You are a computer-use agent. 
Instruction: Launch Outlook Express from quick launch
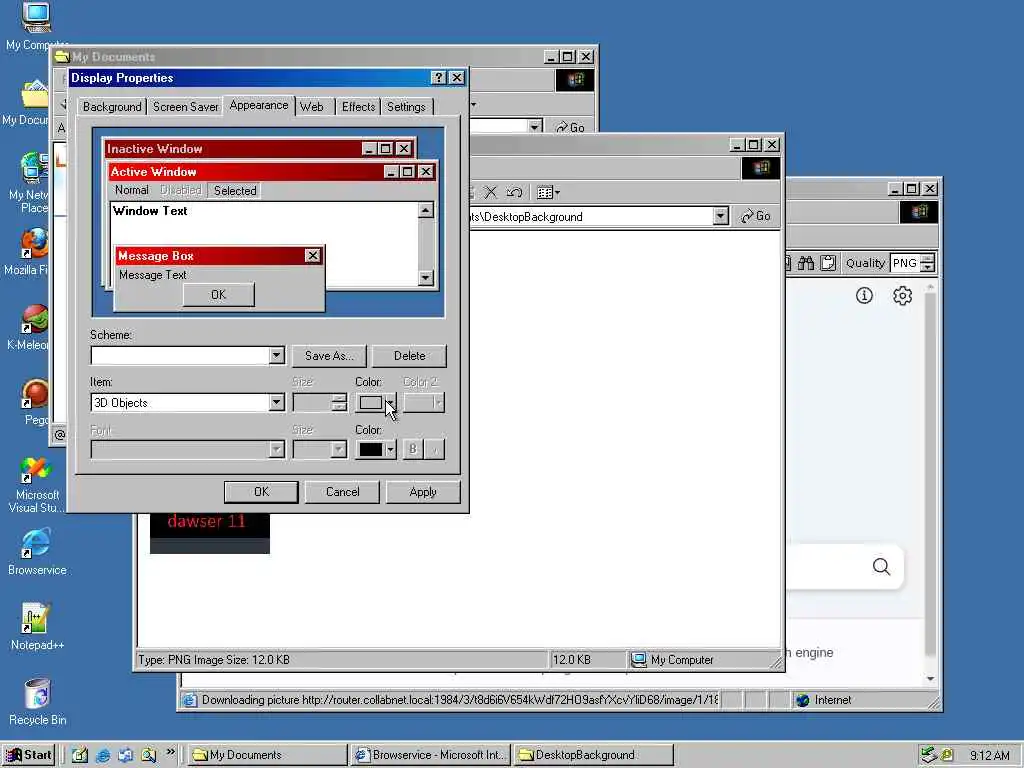125,755
